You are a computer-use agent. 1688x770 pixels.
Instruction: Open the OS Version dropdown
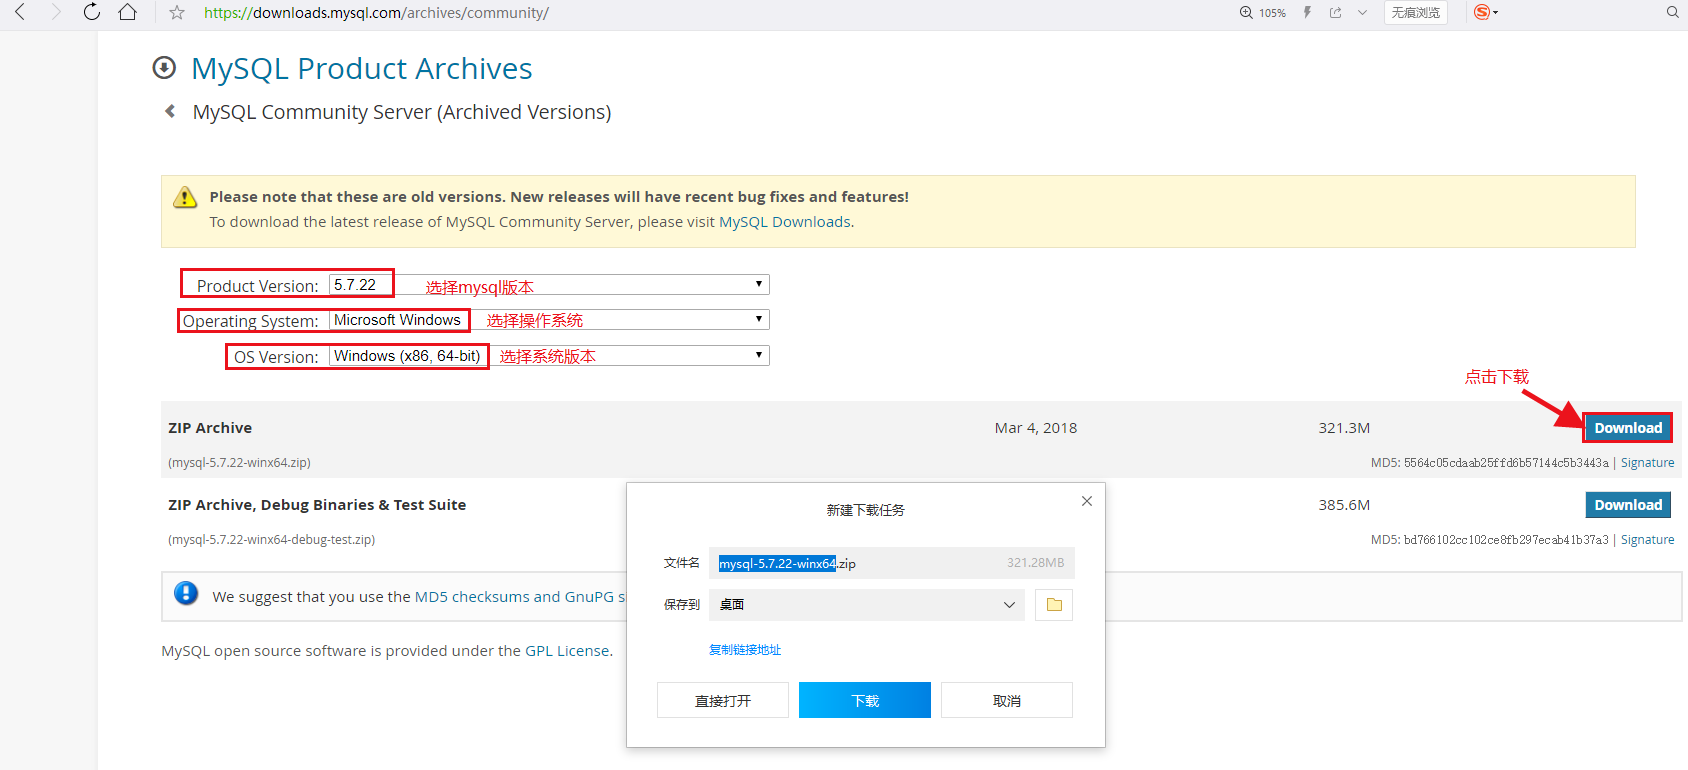click(549, 356)
